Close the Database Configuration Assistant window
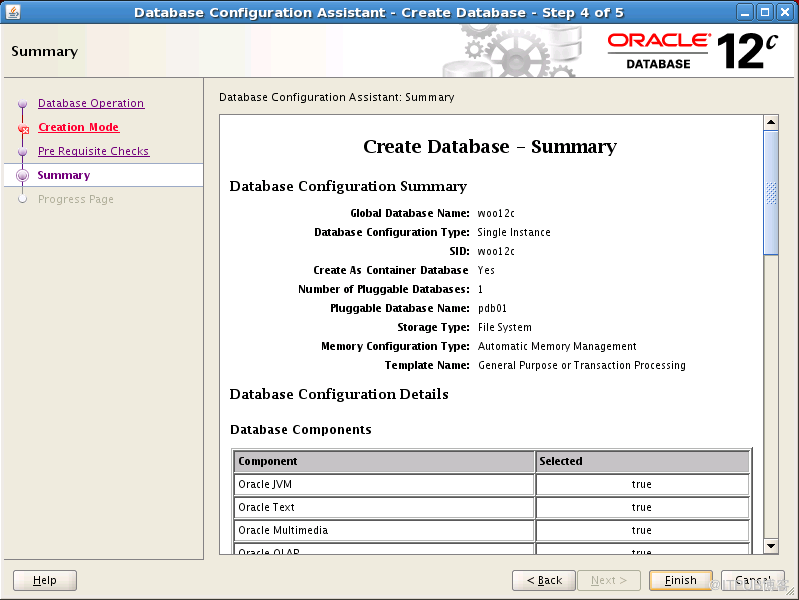The width and height of the screenshot is (799, 600). [x=785, y=12]
